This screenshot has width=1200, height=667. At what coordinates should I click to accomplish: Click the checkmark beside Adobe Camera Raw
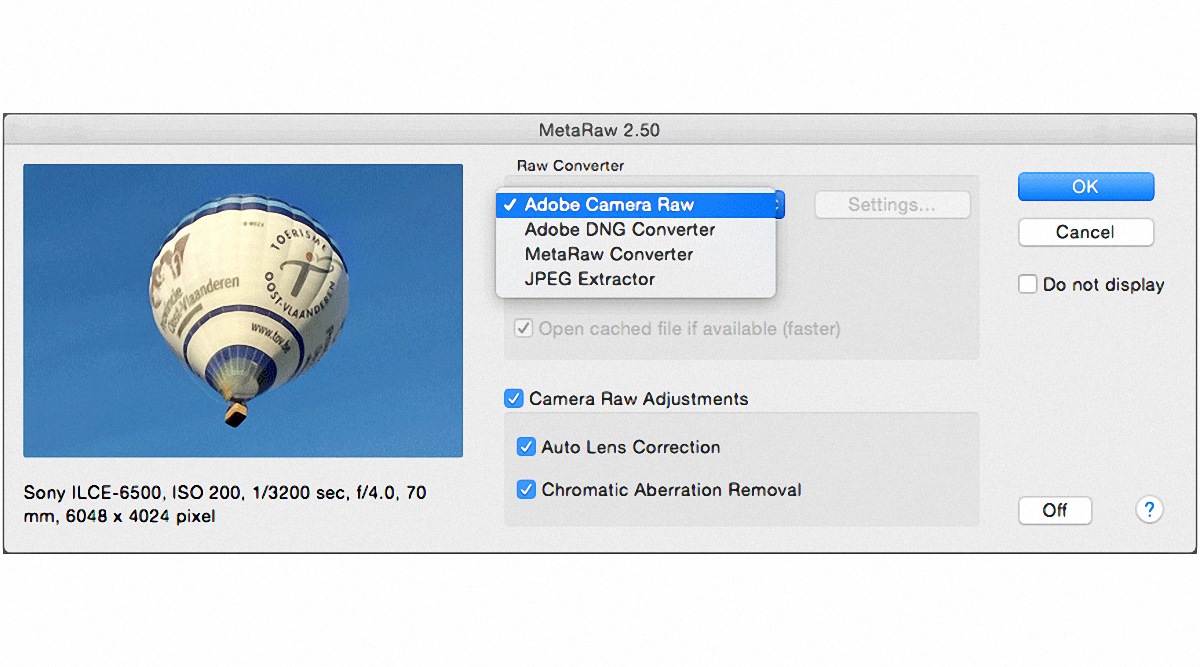click(x=510, y=205)
